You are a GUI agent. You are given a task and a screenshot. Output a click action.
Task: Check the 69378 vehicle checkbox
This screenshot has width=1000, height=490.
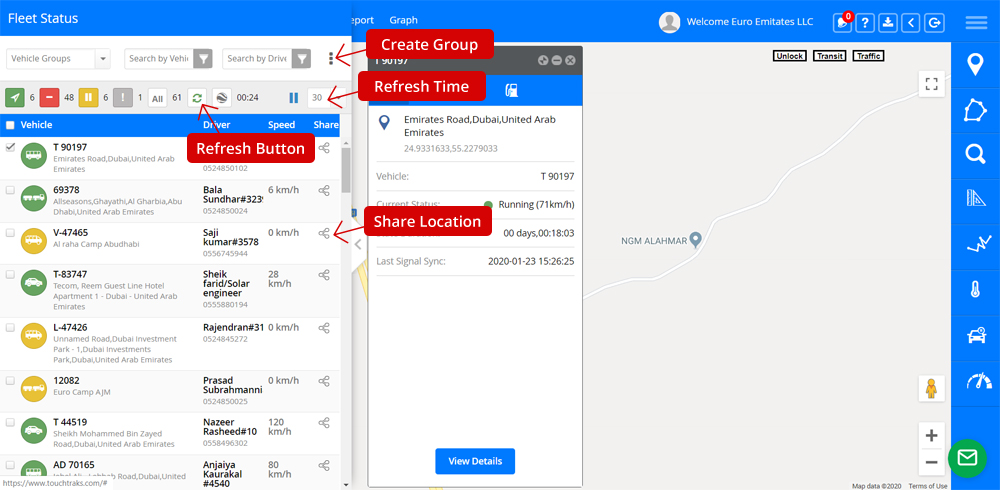coord(10,190)
